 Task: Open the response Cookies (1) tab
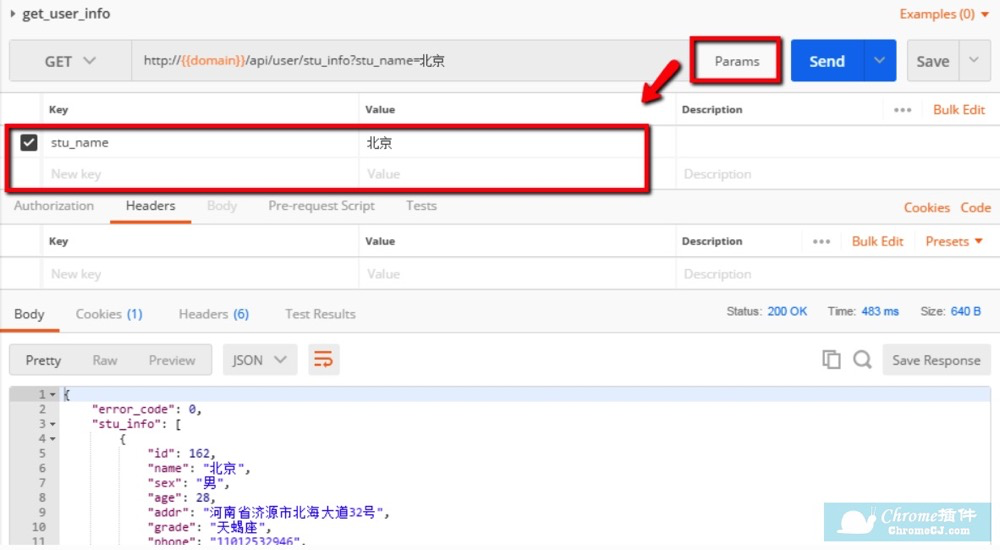(109, 314)
